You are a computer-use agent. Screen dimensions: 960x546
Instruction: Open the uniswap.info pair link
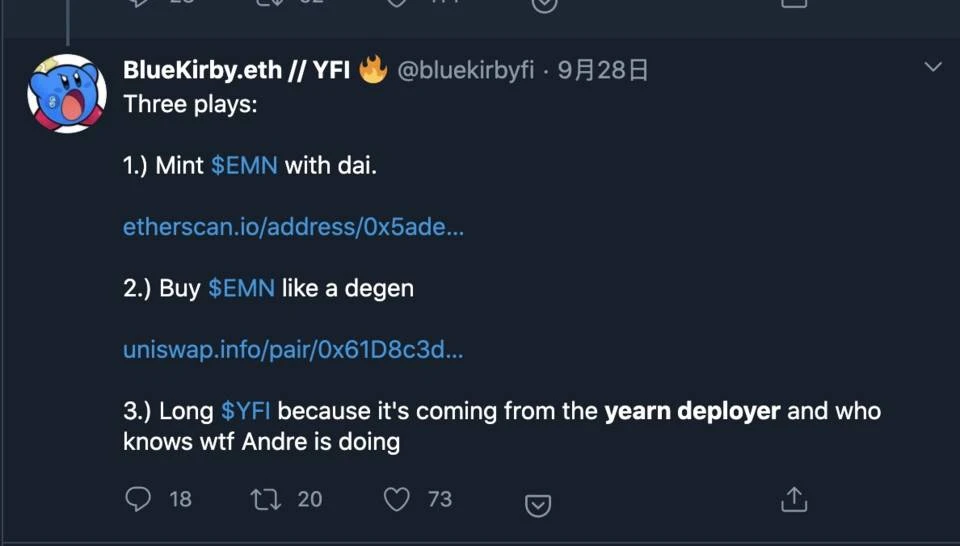tap(293, 350)
